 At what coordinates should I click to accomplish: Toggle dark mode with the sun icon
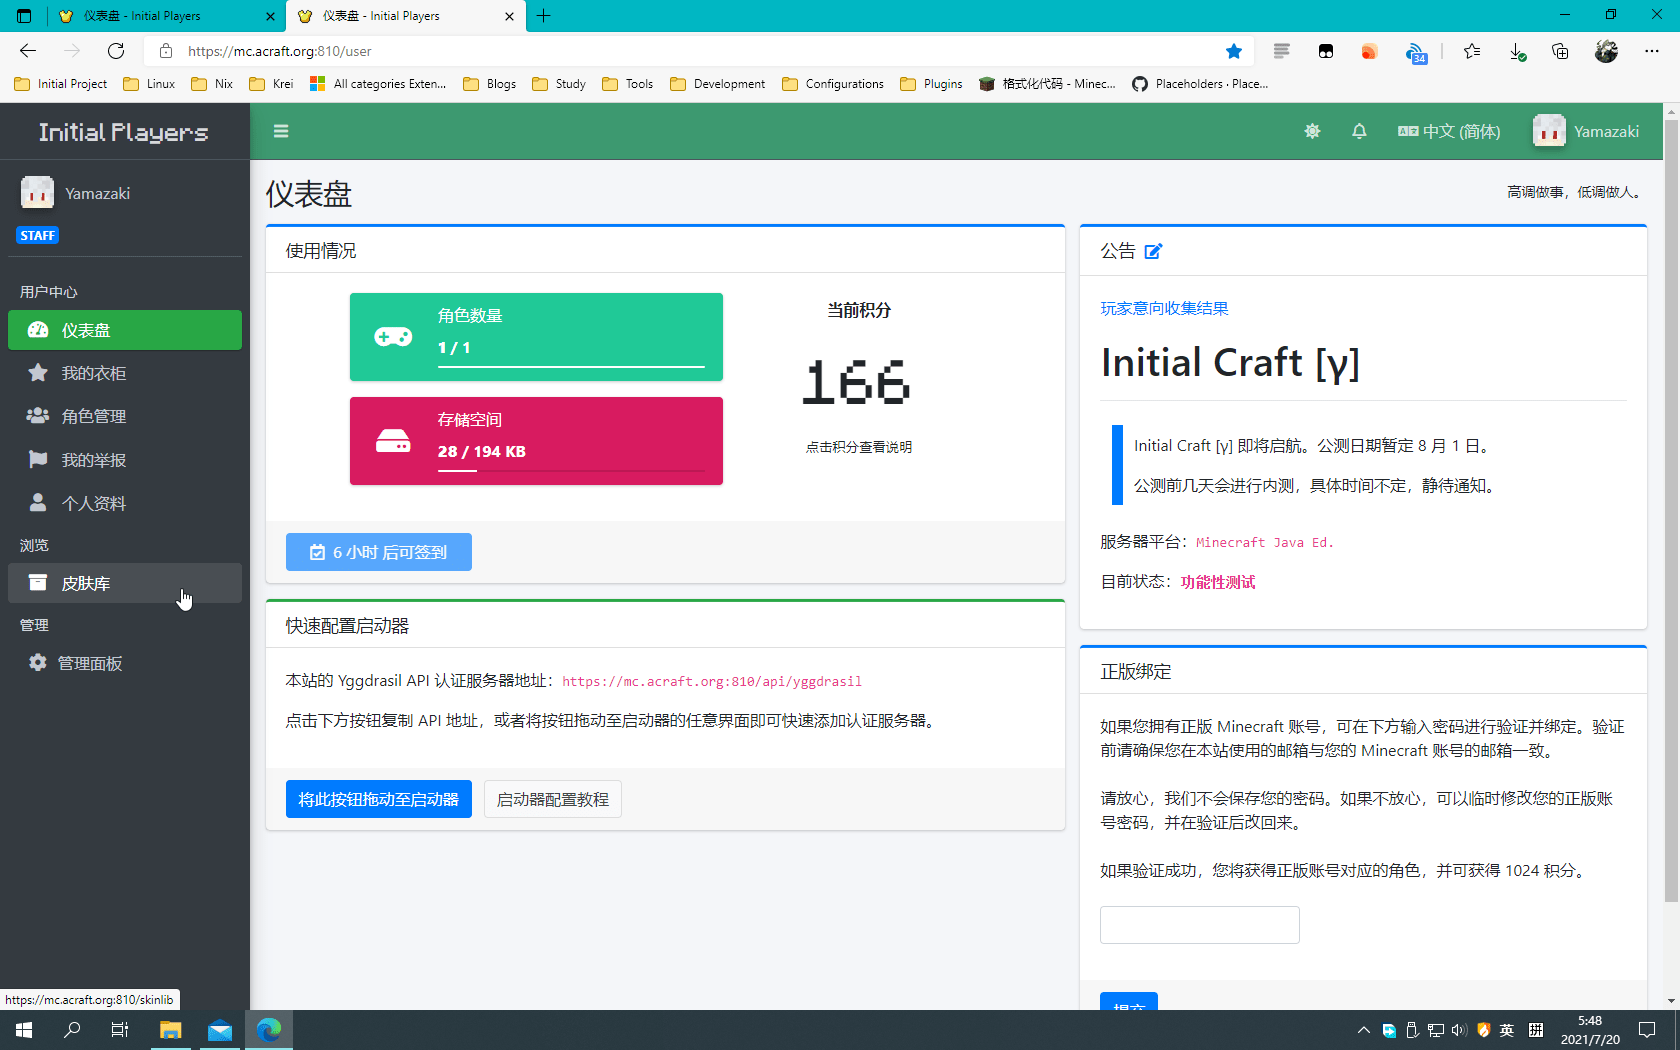1312,131
